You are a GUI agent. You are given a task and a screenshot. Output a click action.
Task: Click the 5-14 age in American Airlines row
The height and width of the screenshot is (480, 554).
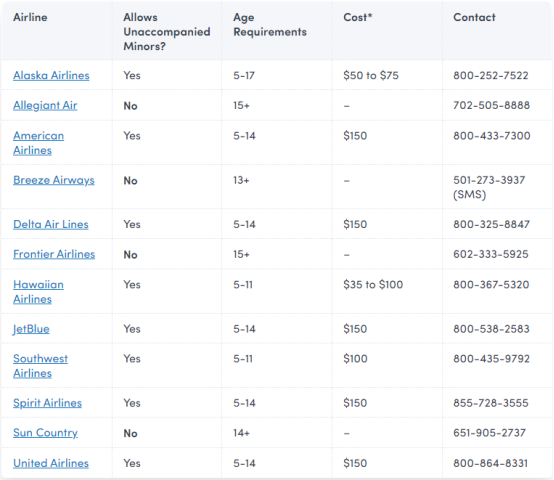[244, 136]
